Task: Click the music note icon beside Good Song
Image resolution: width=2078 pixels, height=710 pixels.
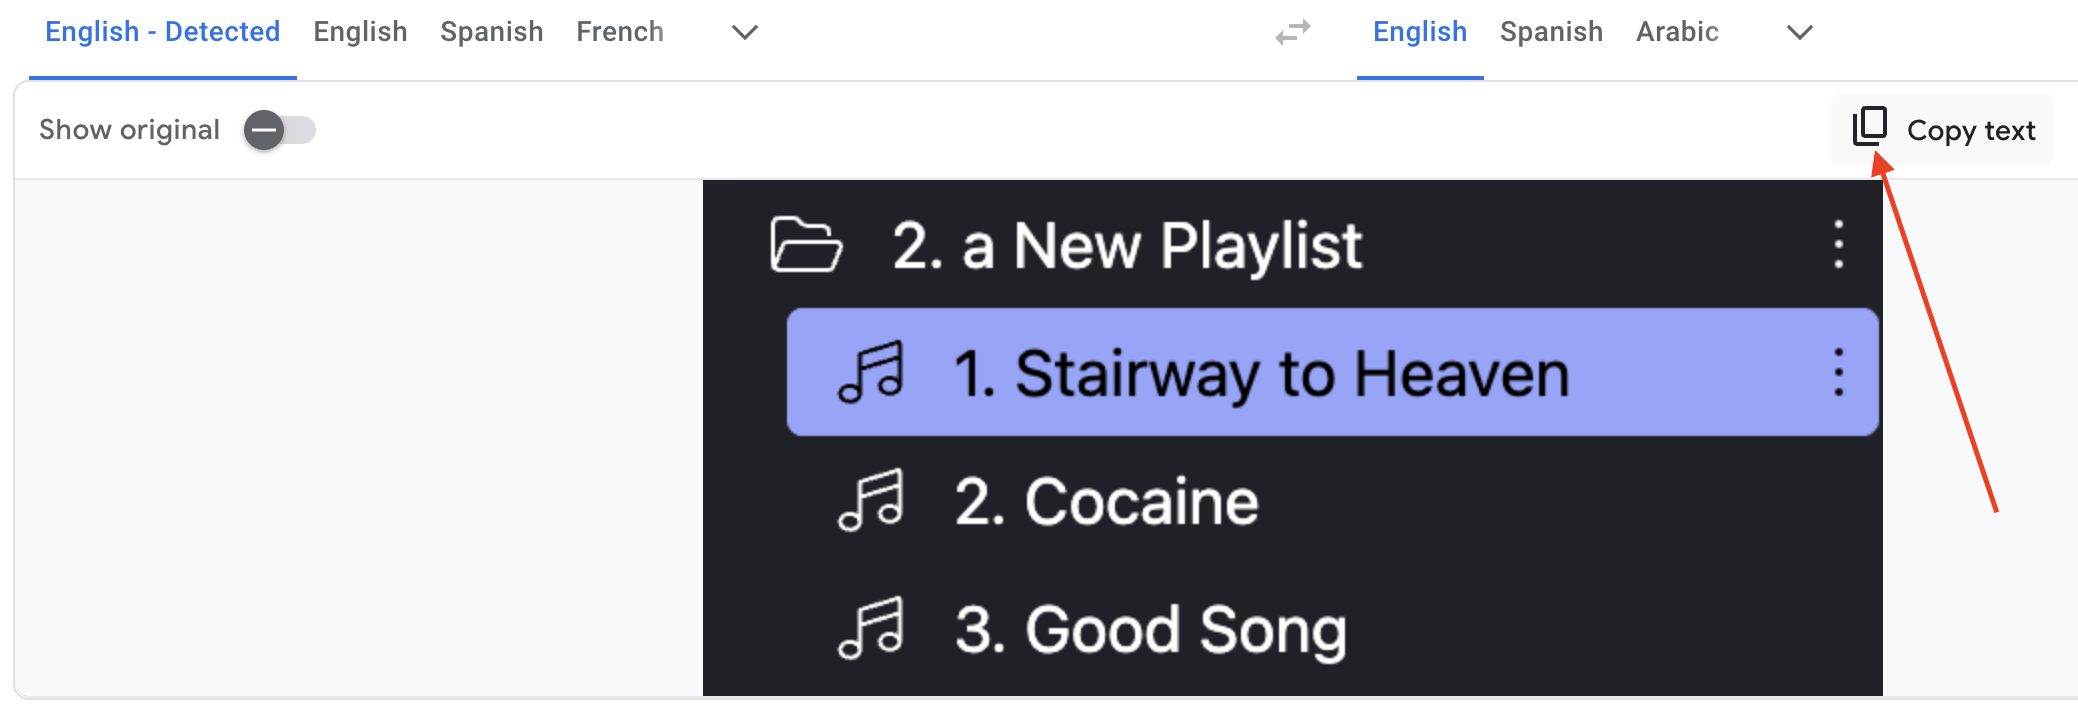Action: pyautogui.click(x=871, y=628)
